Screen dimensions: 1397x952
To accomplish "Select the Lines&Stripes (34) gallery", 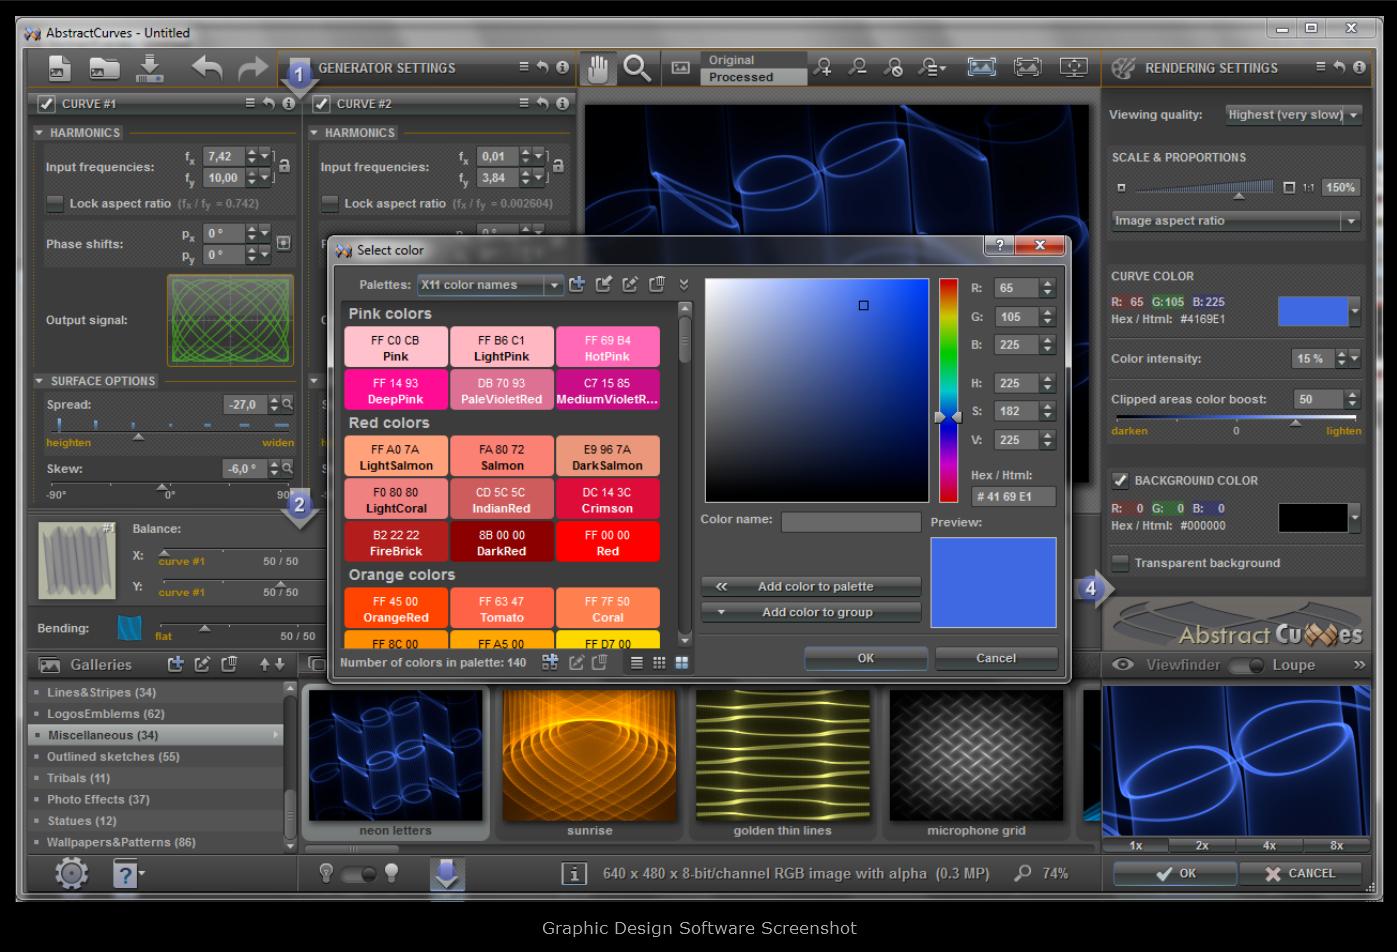I will tap(157, 692).
